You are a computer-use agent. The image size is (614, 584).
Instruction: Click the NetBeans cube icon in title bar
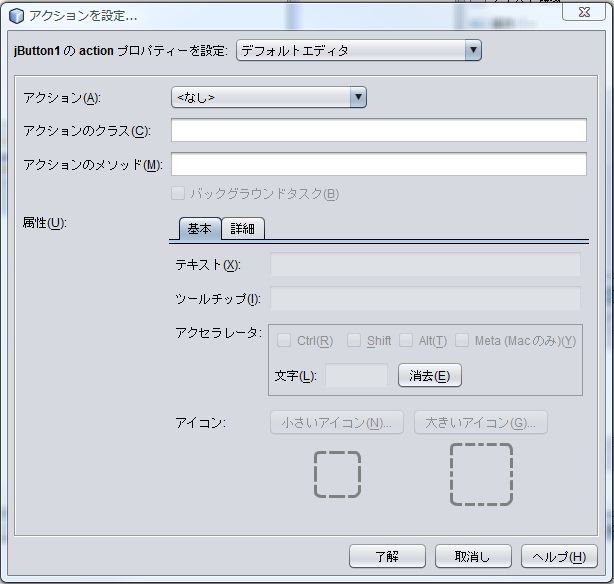click(16, 16)
